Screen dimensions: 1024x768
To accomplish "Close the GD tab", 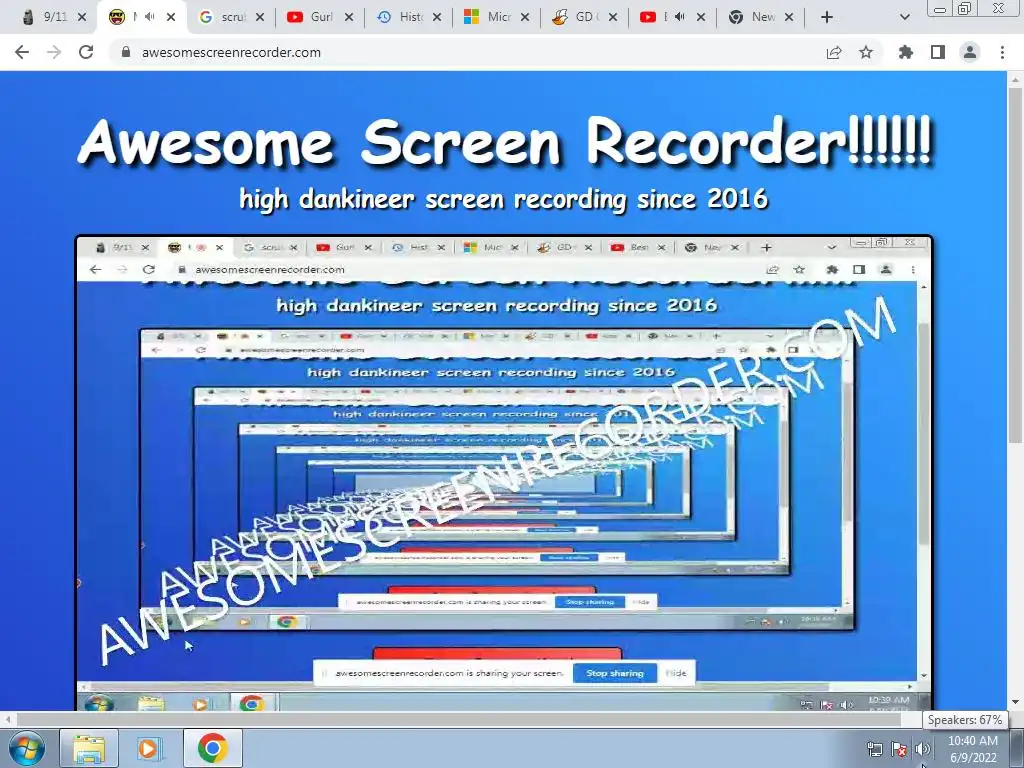I will point(613,17).
